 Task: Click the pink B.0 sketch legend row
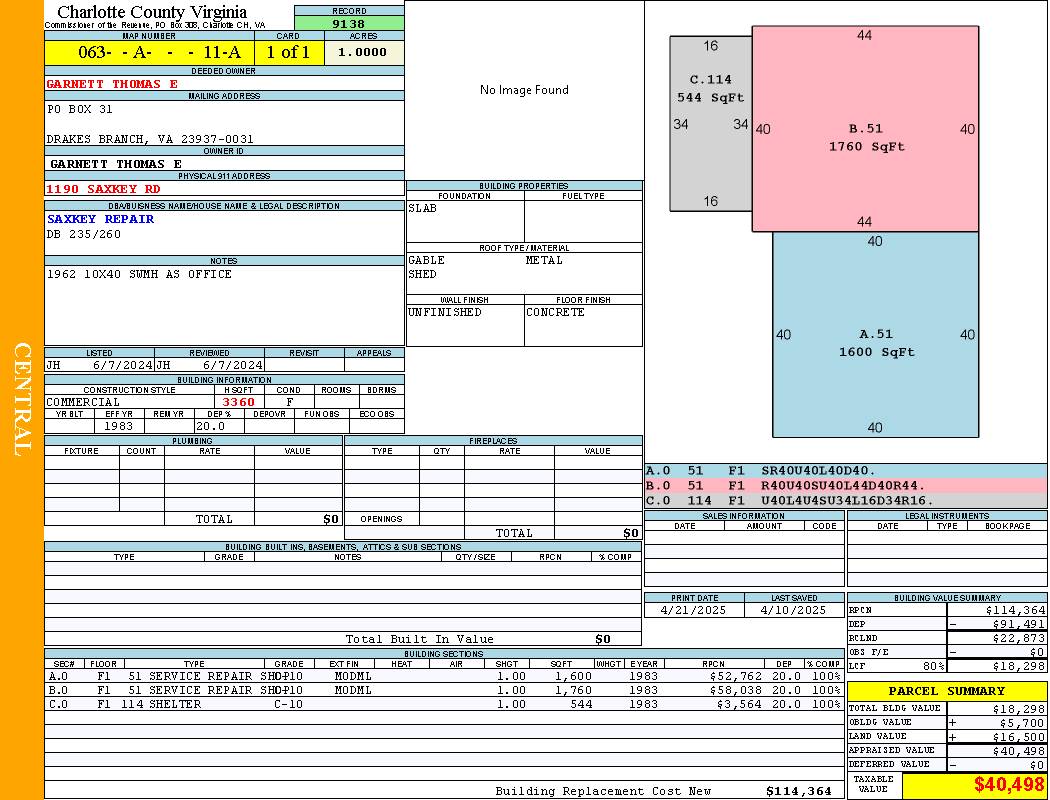pos(845,485)
